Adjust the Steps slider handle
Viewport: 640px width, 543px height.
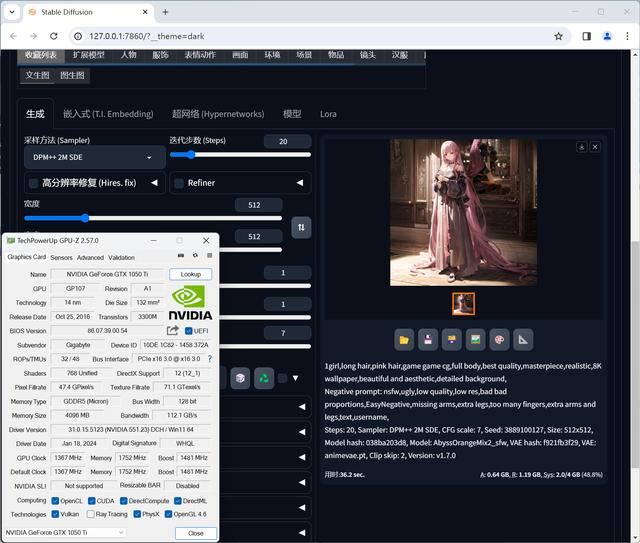point(191,155)
